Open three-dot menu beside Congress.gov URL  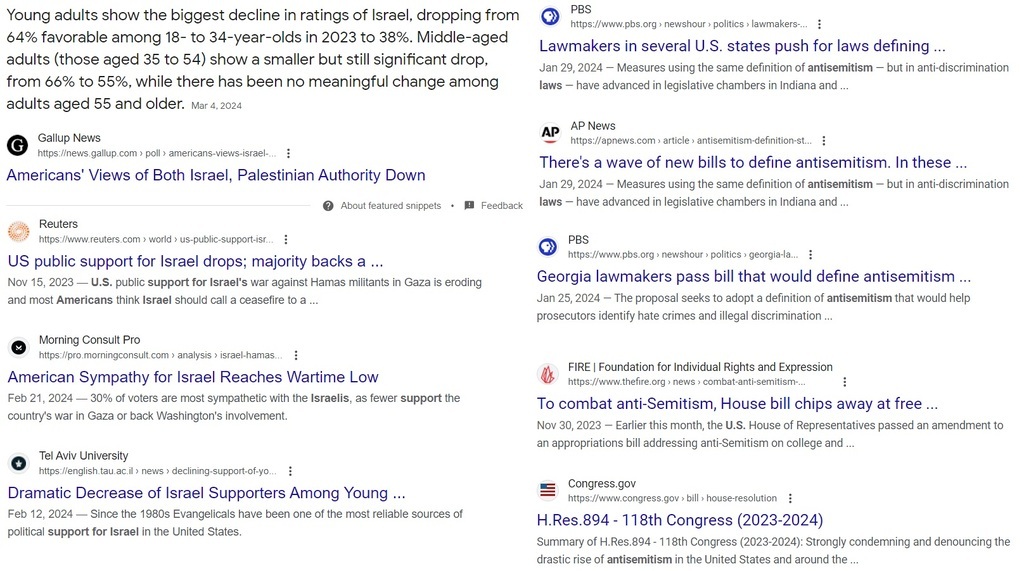coord(790,498)
